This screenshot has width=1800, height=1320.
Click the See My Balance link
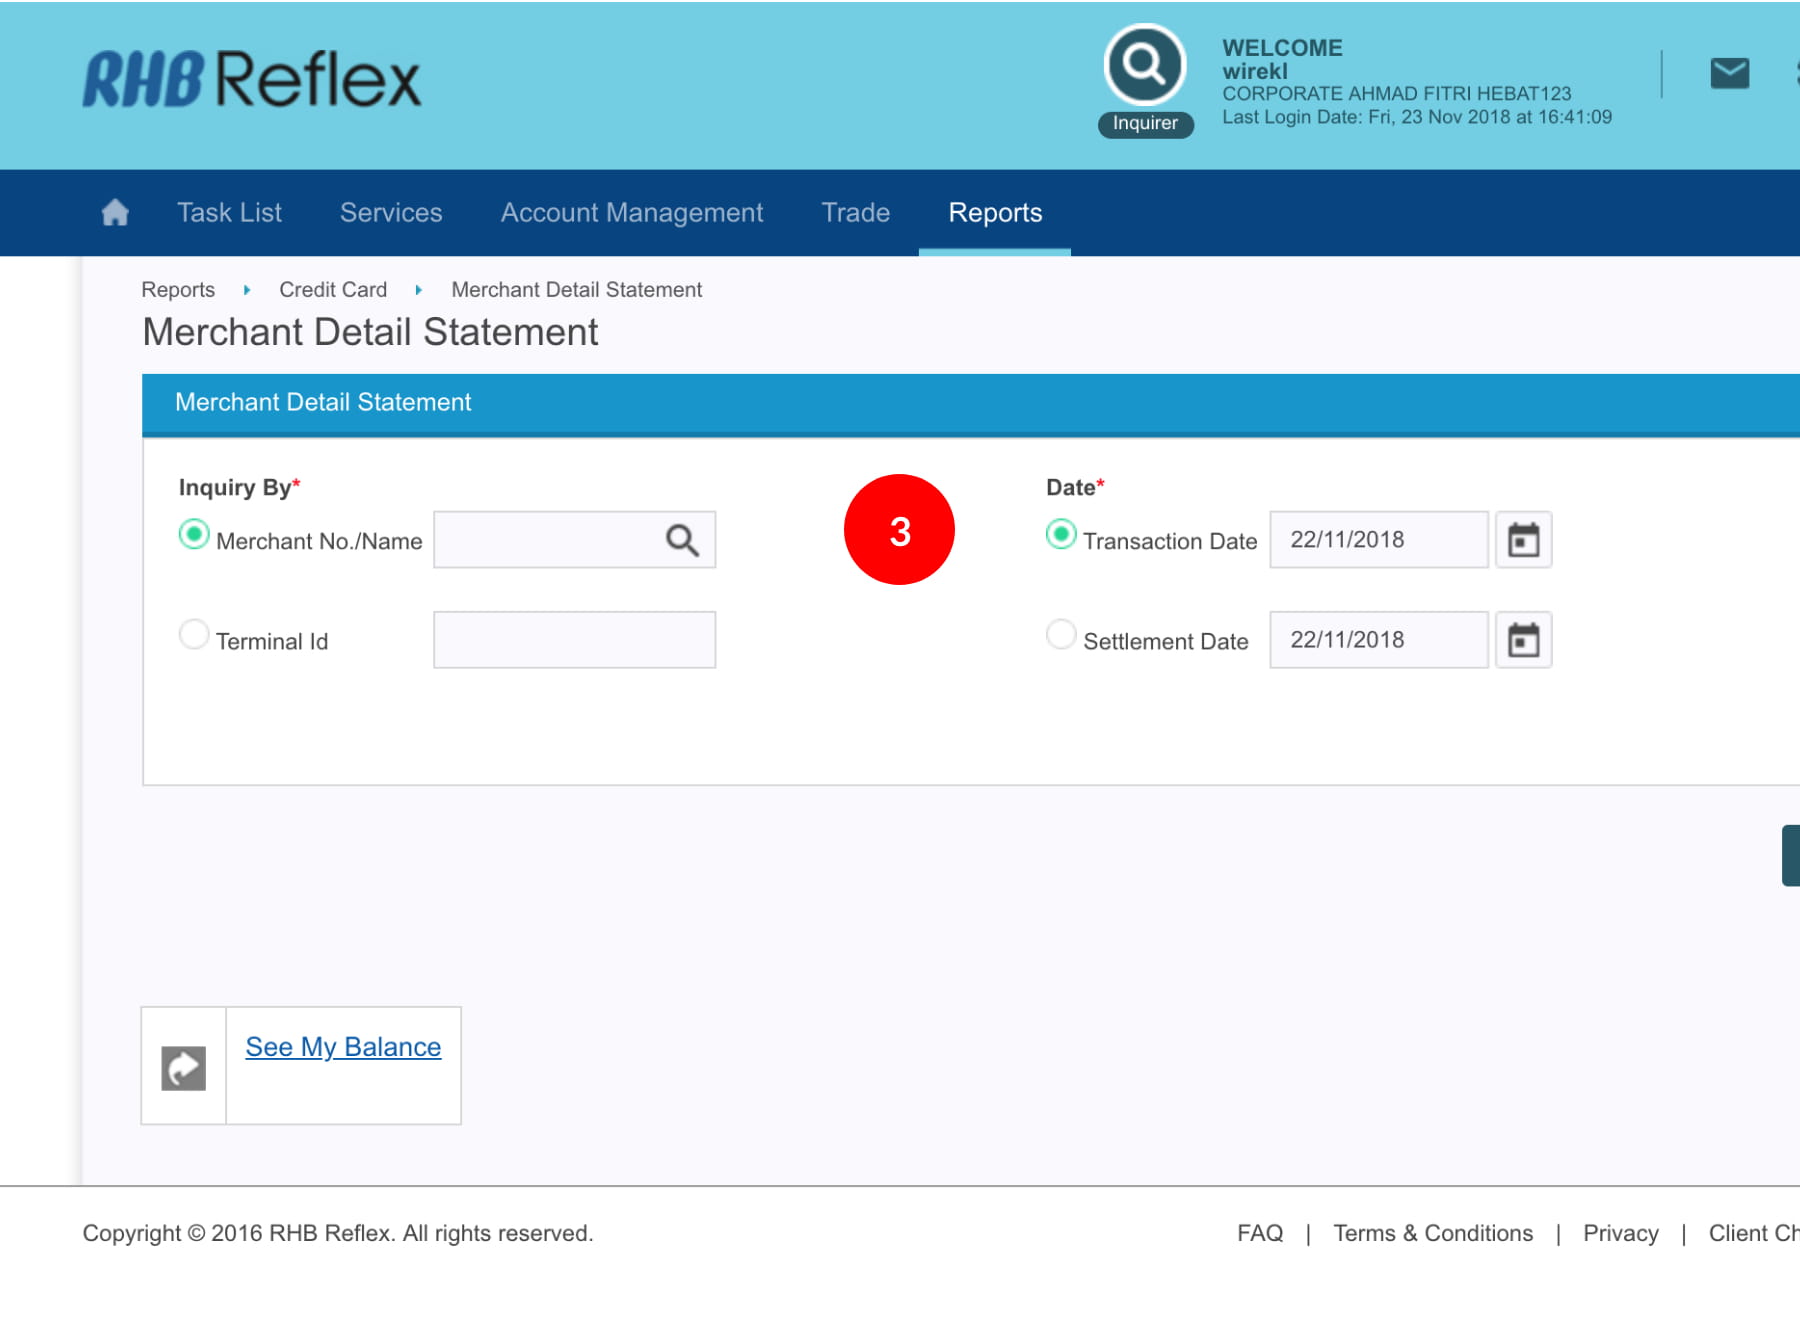click(x=343, y=1047)
